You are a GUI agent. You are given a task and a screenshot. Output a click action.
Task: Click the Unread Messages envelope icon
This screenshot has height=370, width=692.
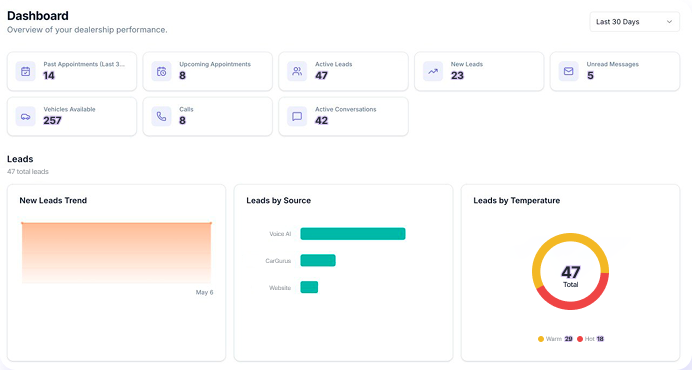pyautogui.click(x=568, y=71)
